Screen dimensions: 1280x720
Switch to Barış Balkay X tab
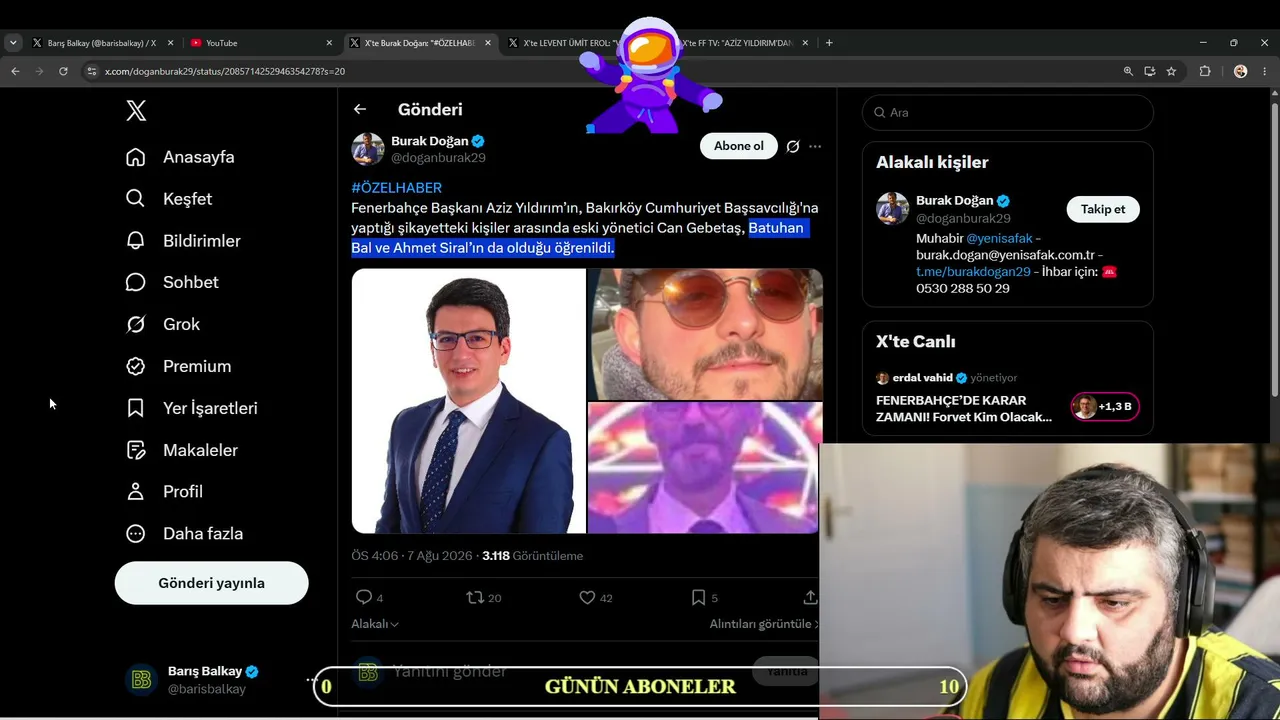(x=103, y=43)
